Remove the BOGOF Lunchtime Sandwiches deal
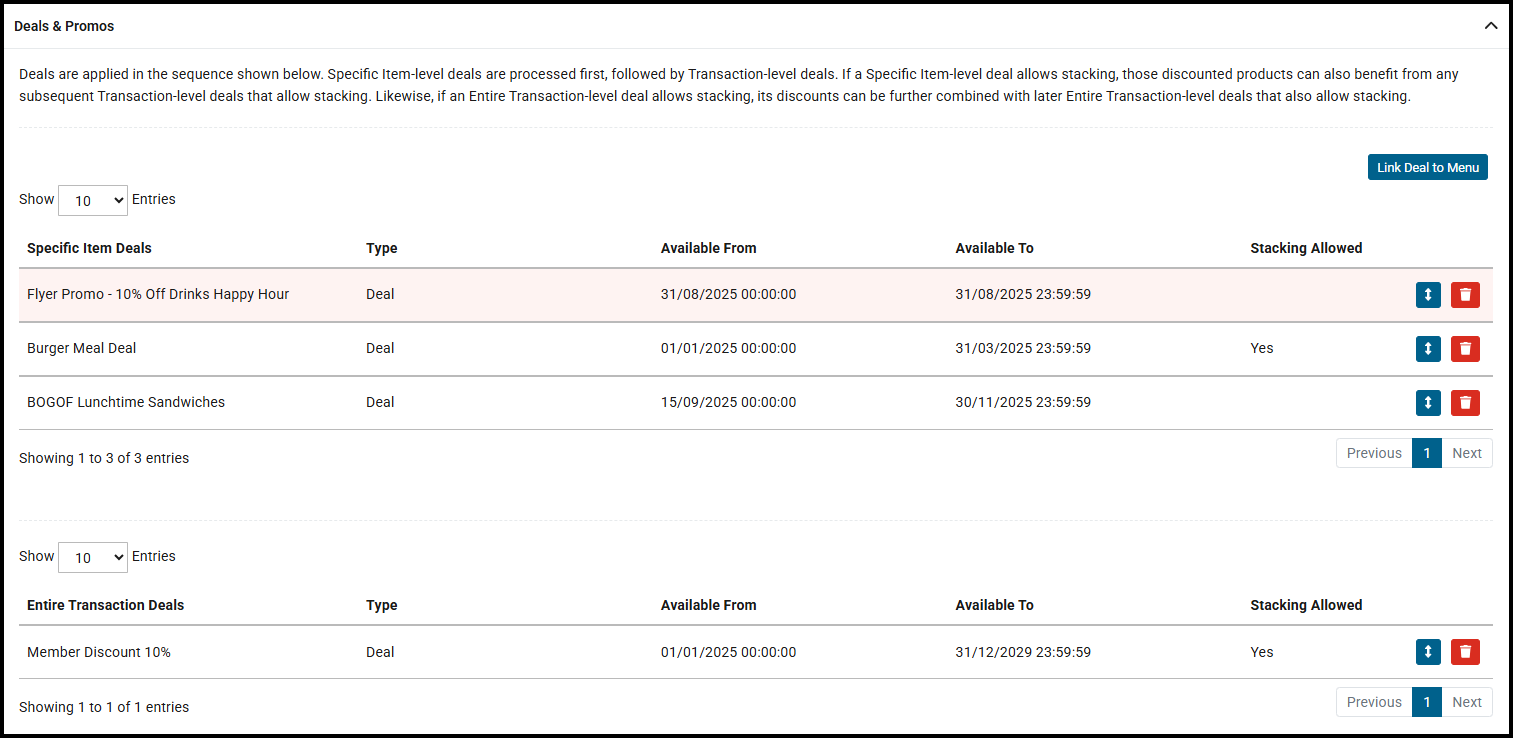Screen dimensions: 1513x738 click(x=1465, y=403)
